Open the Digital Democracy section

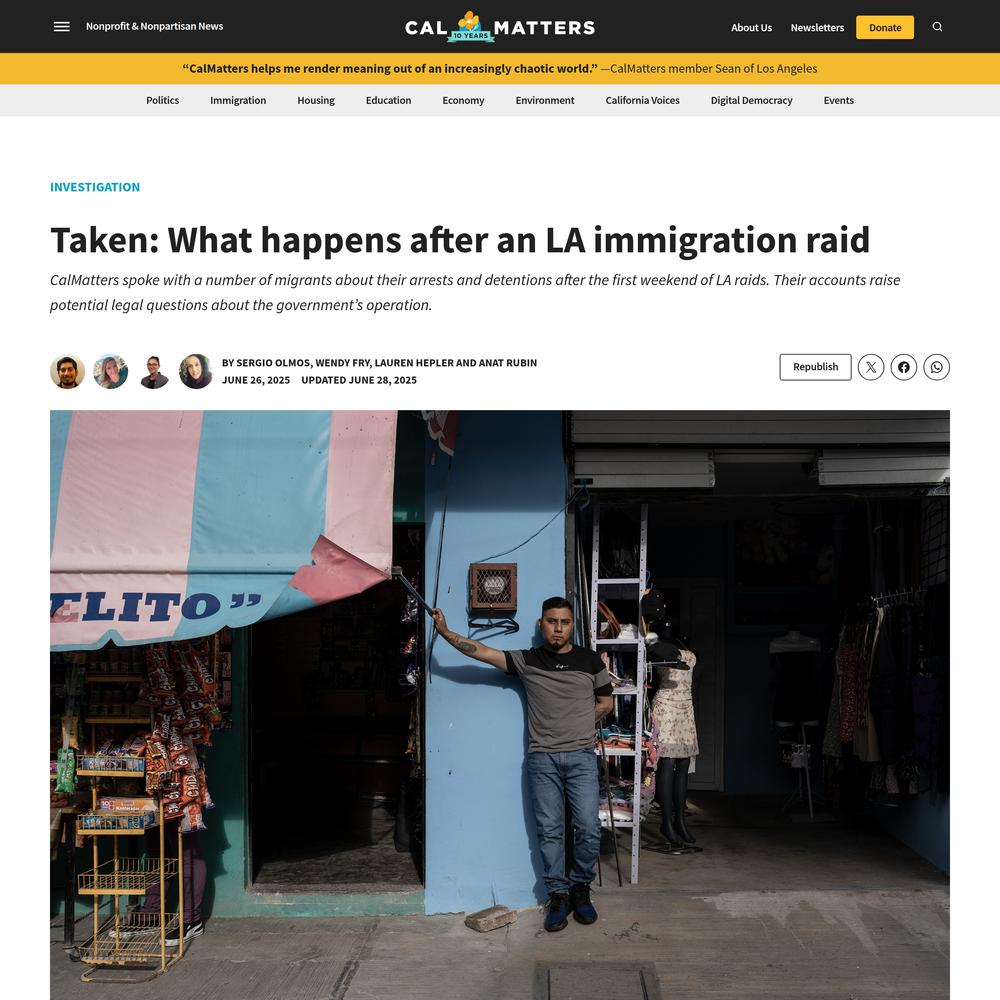[751, 100]
